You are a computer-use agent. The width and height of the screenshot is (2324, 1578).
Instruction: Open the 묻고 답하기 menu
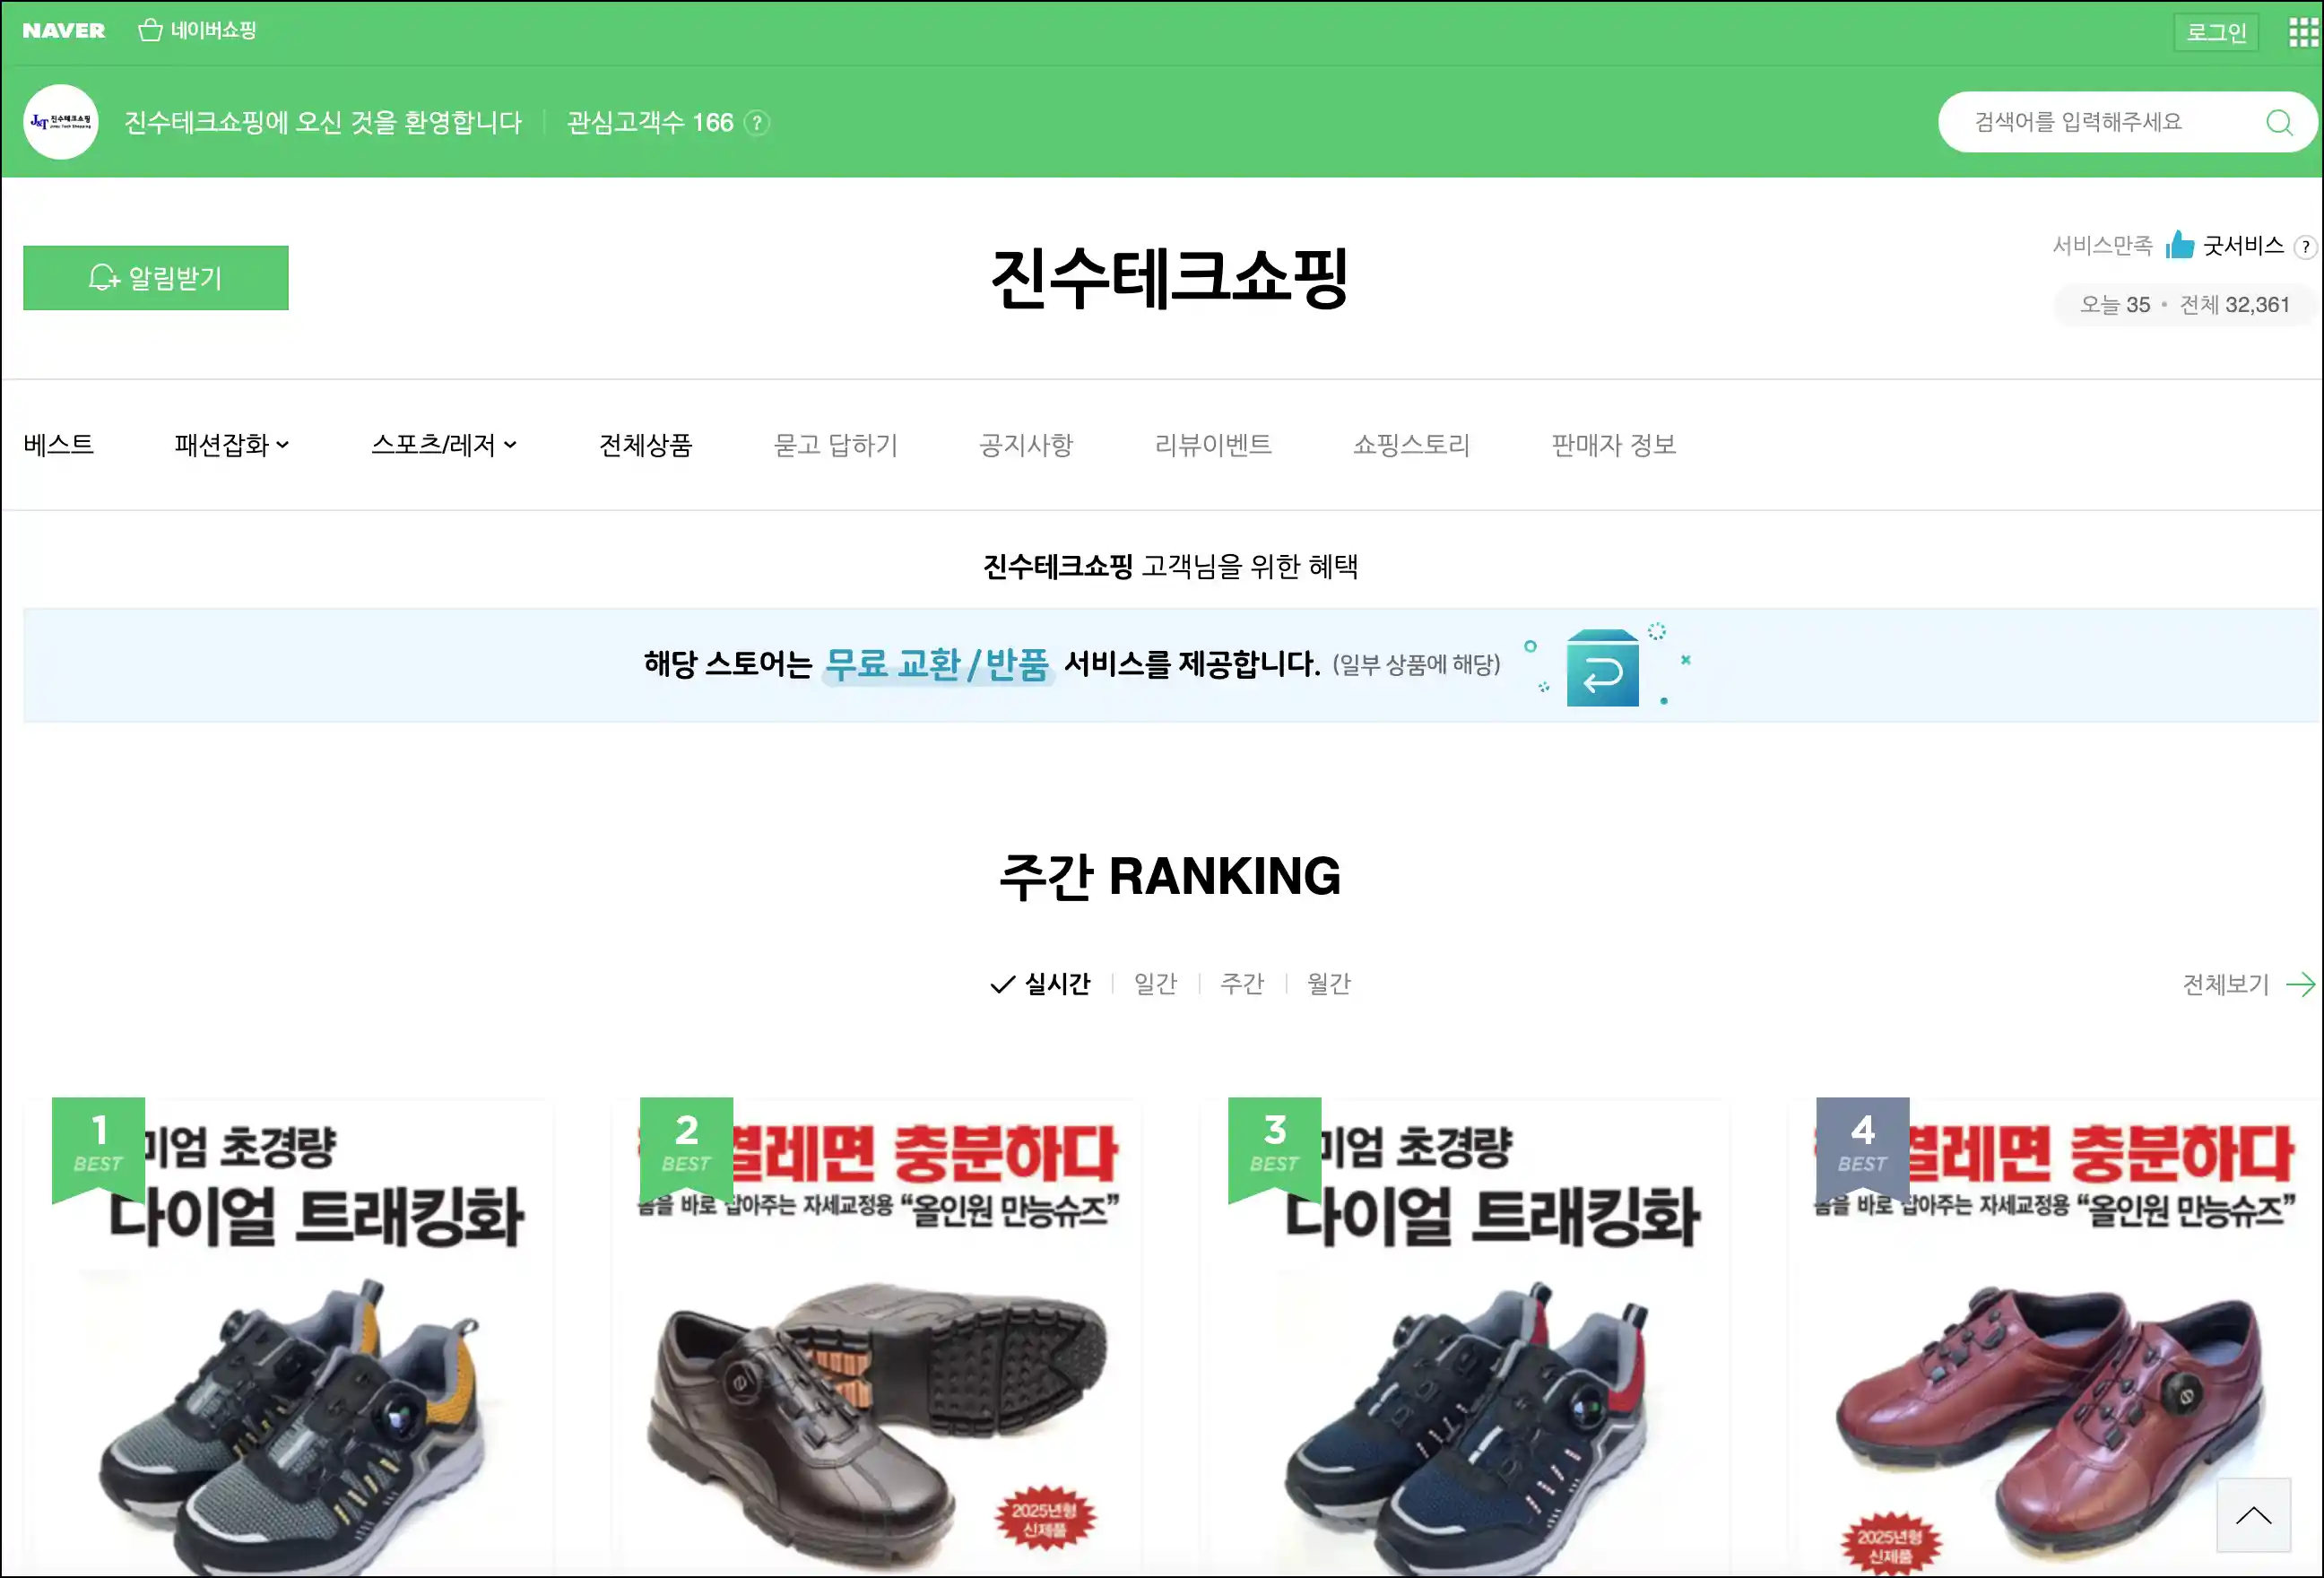click(x=836, y=444)
